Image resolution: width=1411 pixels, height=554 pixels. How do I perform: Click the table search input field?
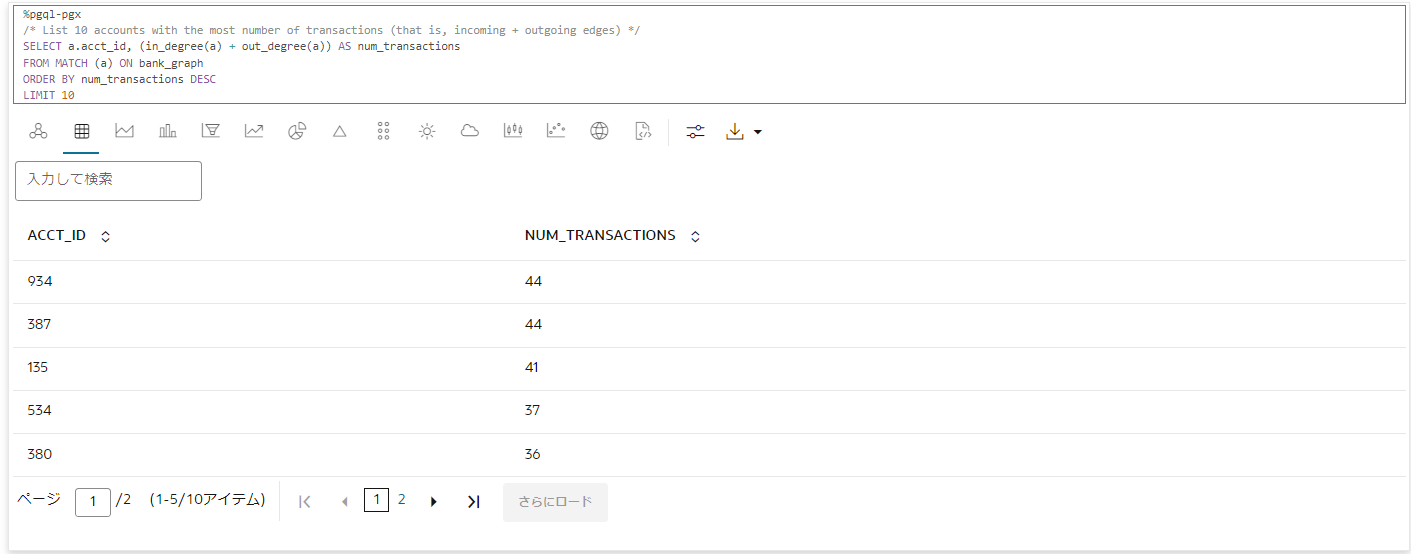pyautogui.click(x=108, y=180)
